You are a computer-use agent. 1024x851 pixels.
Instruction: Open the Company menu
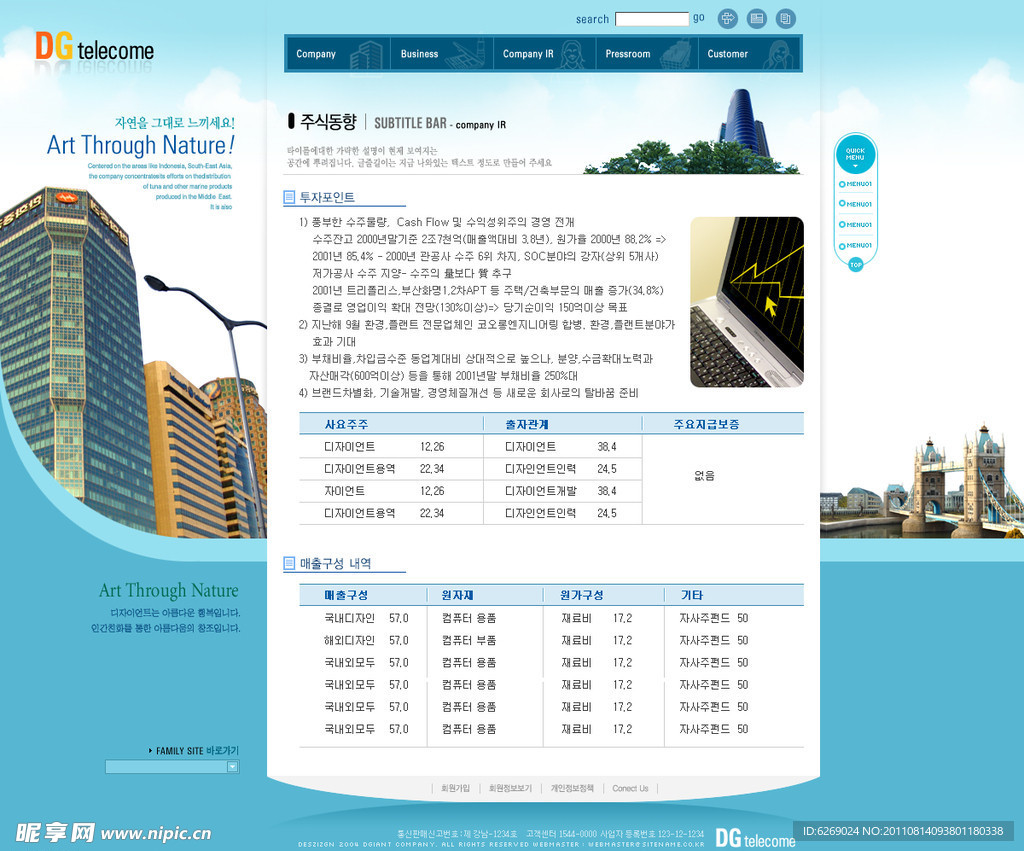316,54
